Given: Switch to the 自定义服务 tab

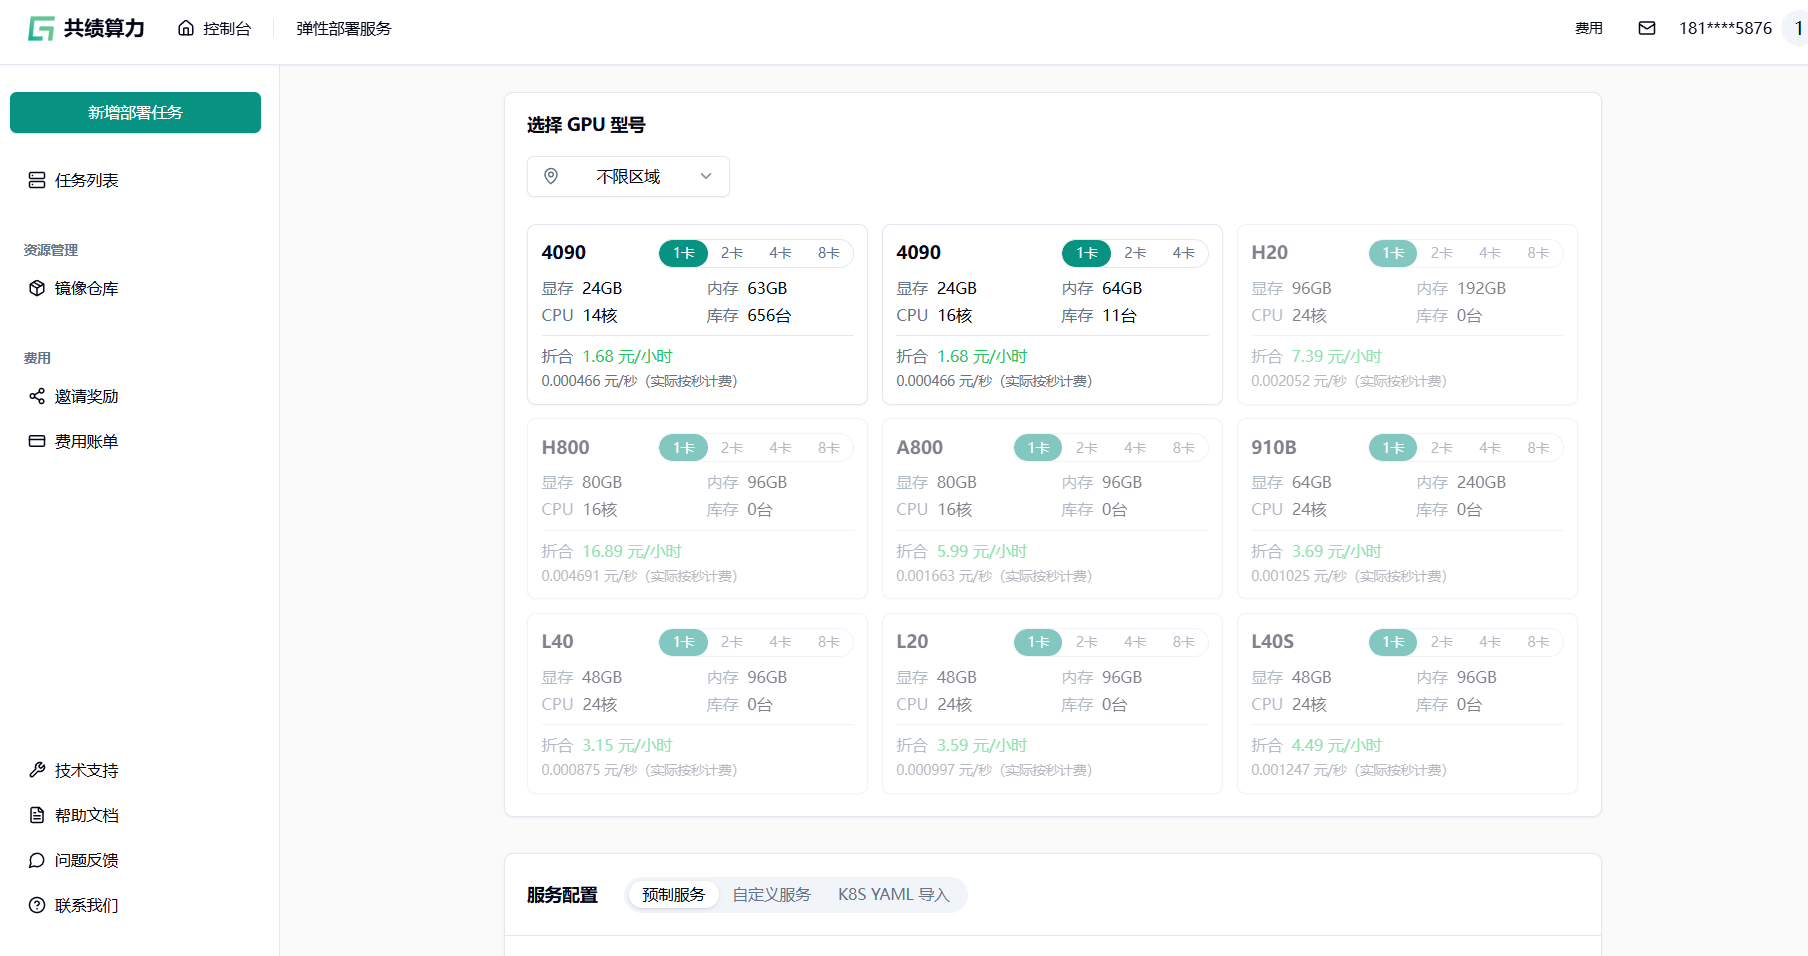Looking at the screenshot, I should point(771,895).
